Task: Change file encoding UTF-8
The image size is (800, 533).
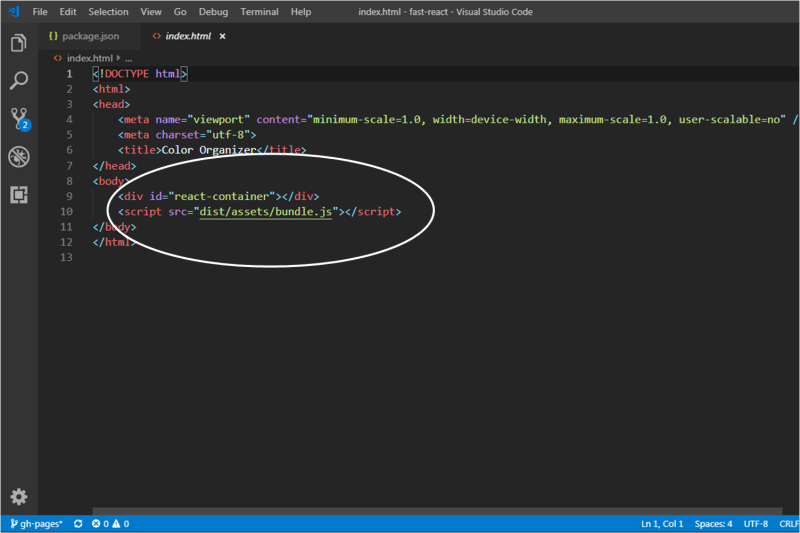Action: pyautogui.click(x=756, y=524)
